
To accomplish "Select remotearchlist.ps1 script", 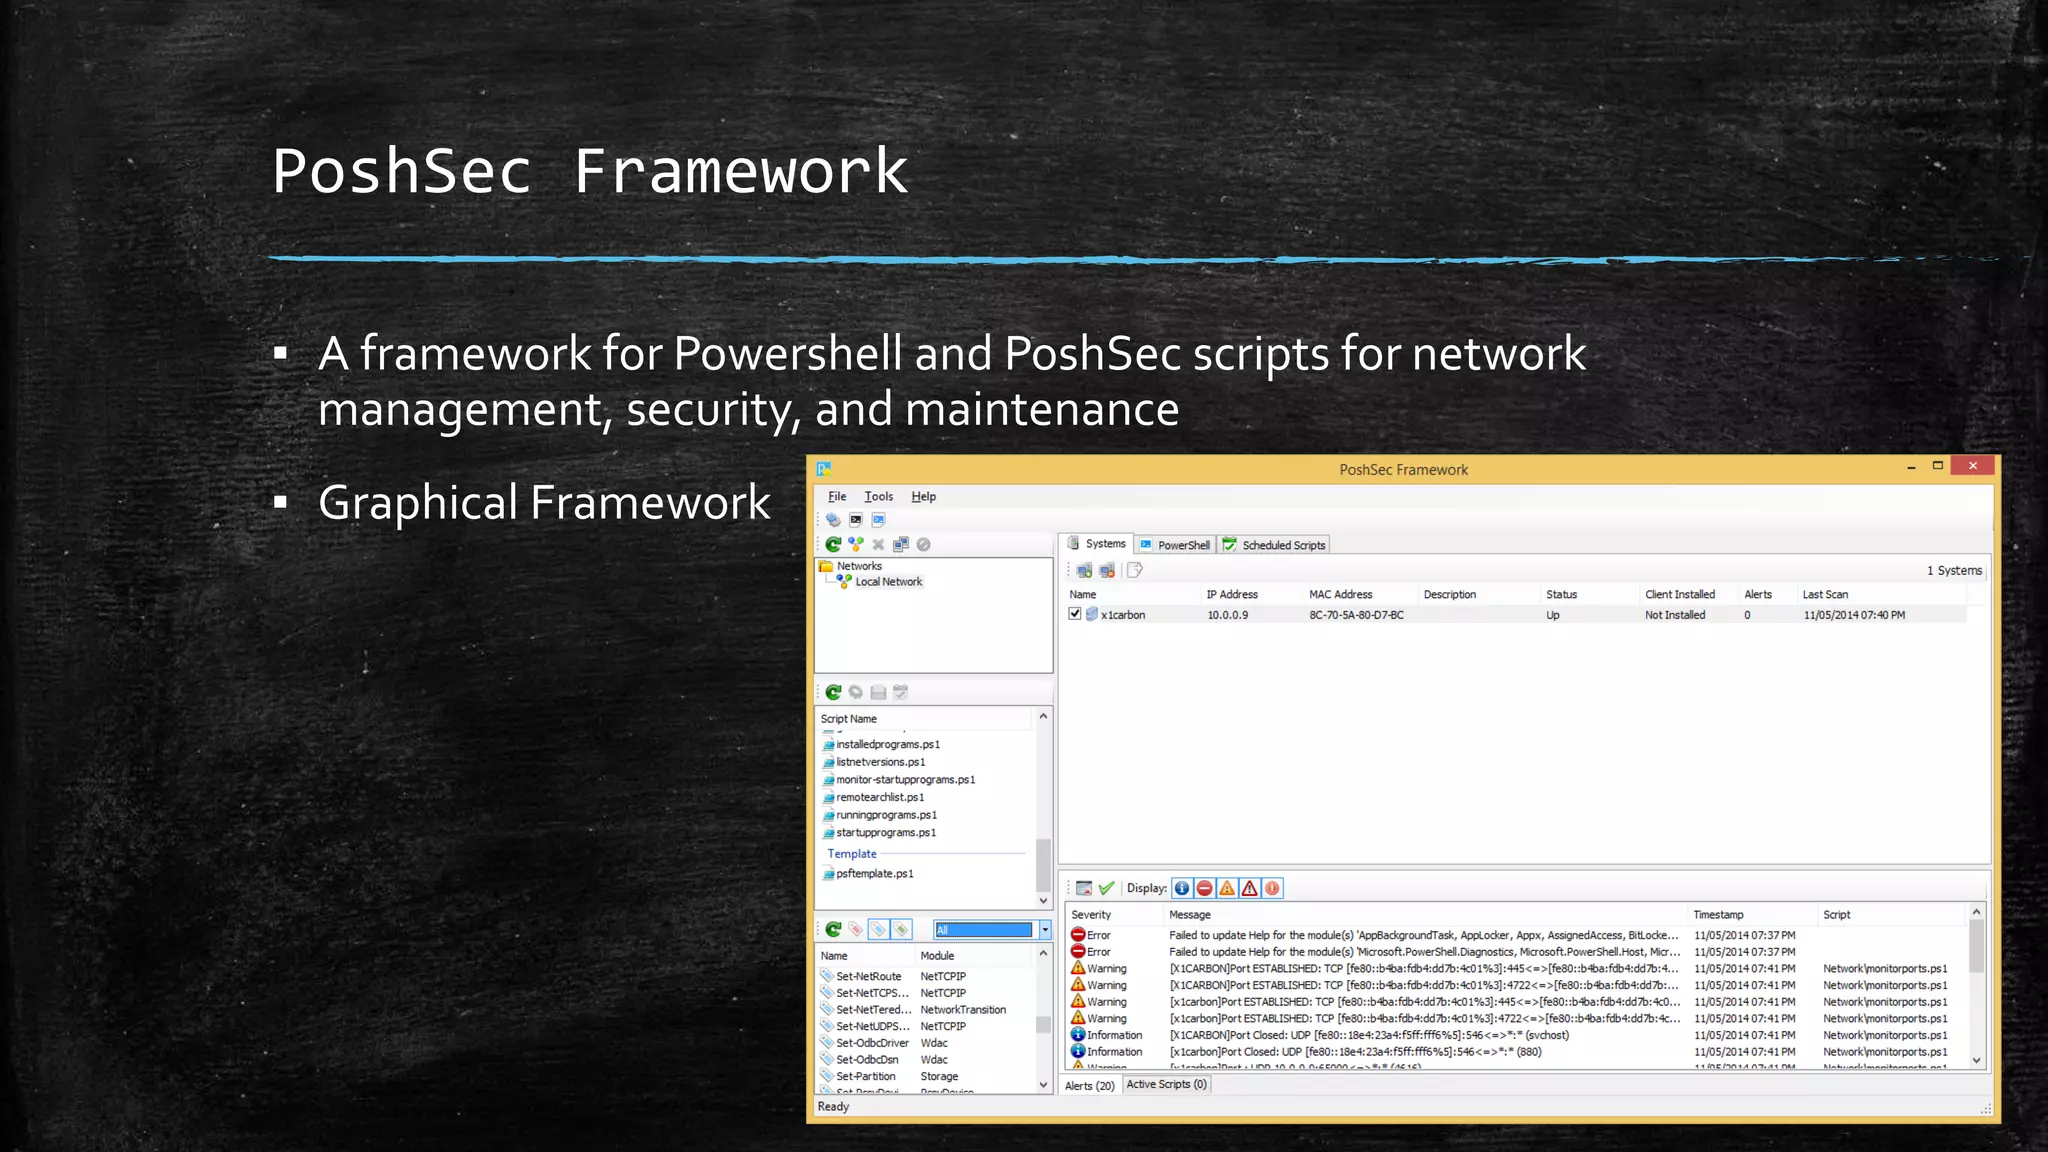I will tap(874, 798).
